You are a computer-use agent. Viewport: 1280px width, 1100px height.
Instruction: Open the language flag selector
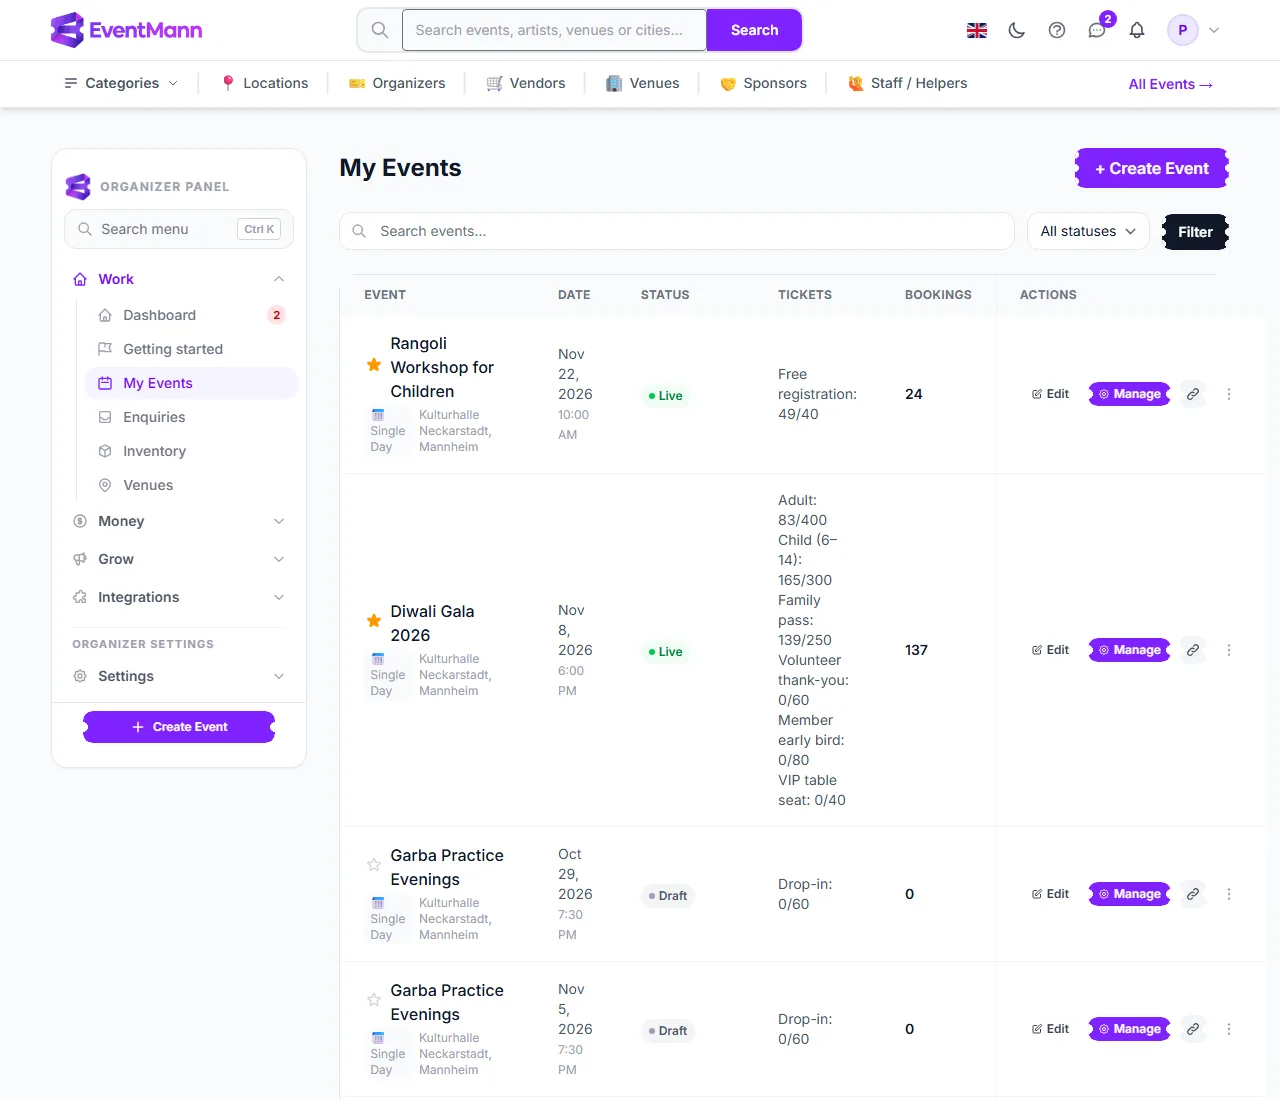point(977,30)
